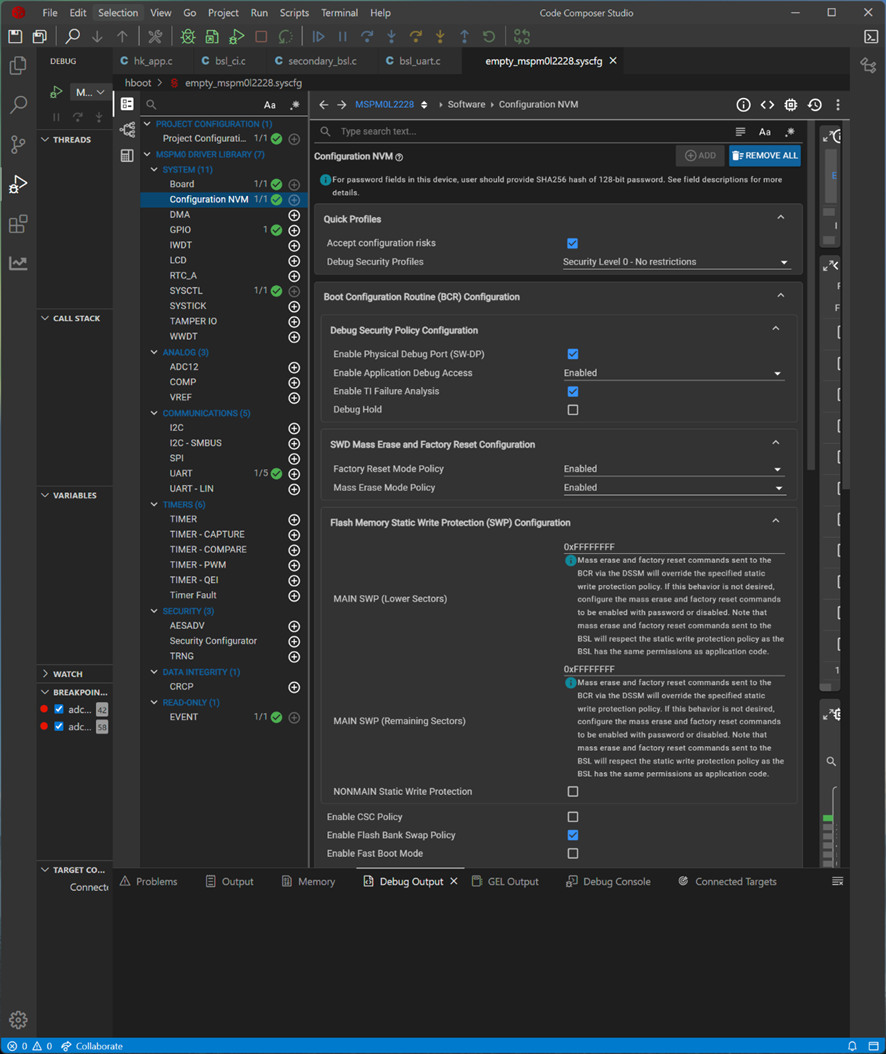The height and width of the screenshot is (1054, 886).
Task: Open the Run and Debug view
Action: [18, 184]
